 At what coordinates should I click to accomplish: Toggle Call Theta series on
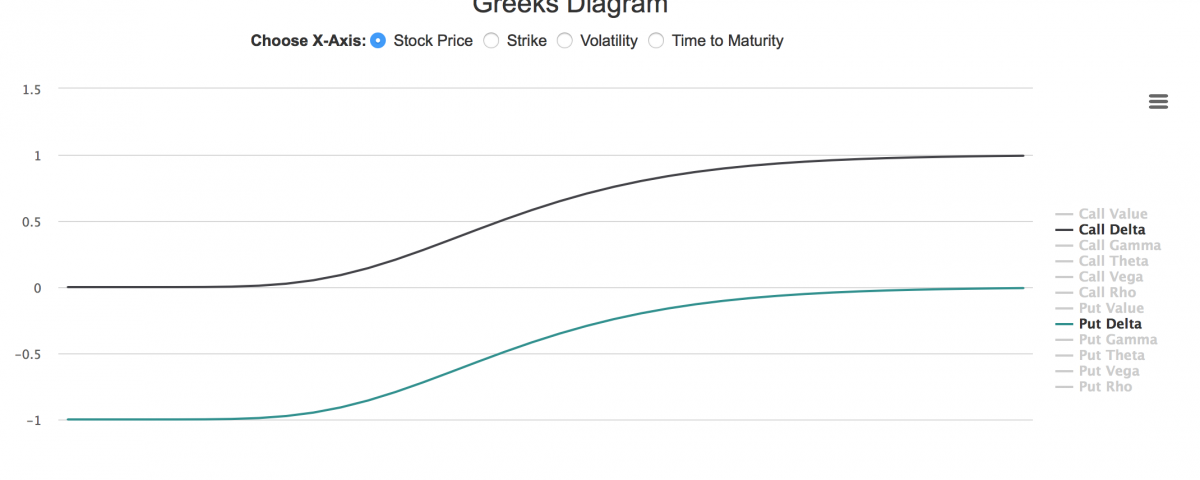(1113, 261)
